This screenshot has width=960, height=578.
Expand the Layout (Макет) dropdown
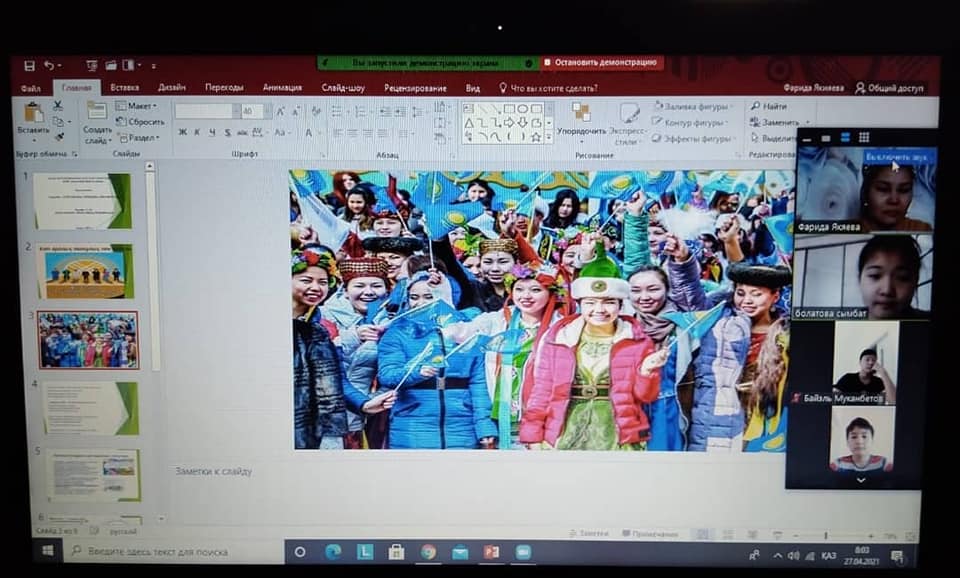tap(138, 106)
